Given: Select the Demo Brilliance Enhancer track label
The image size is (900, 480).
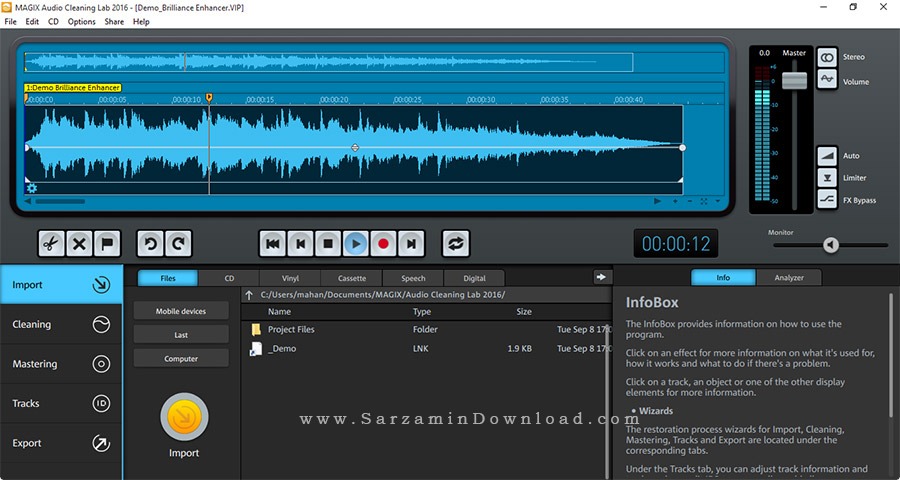Looking at the screenshot, I should (73, 88).
